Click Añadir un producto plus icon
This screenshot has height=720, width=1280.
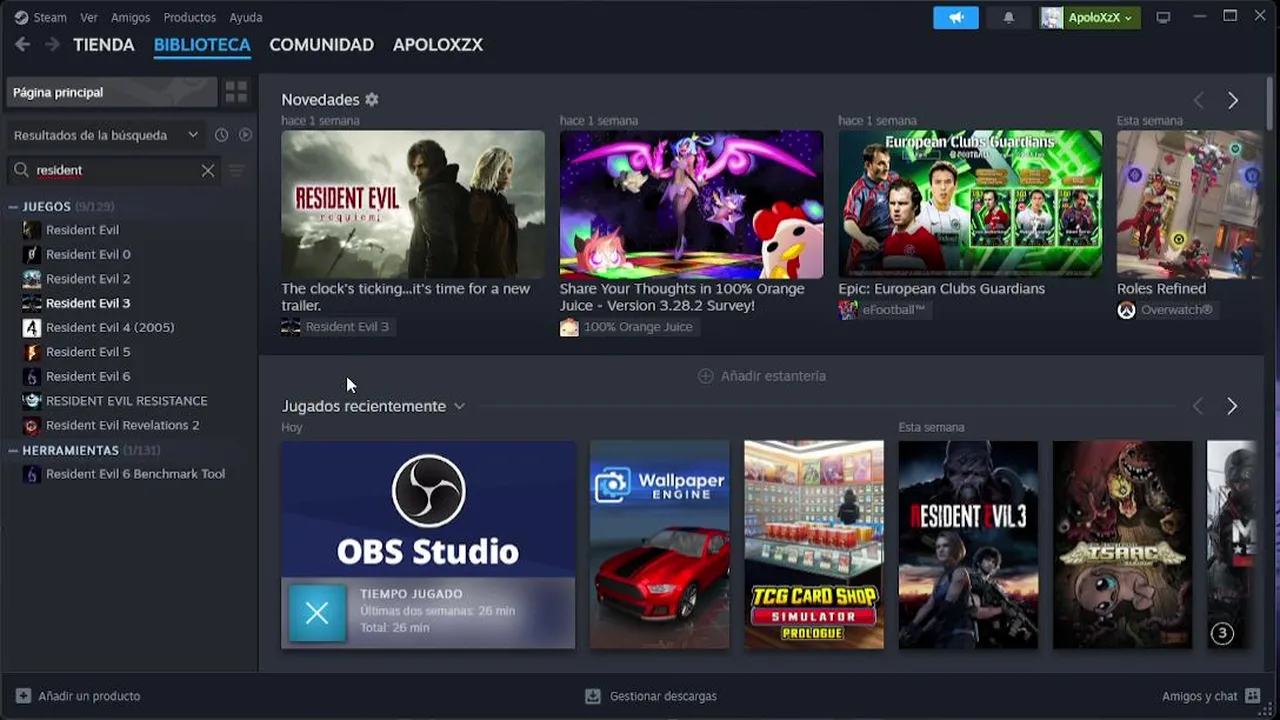tap(23, 696)
